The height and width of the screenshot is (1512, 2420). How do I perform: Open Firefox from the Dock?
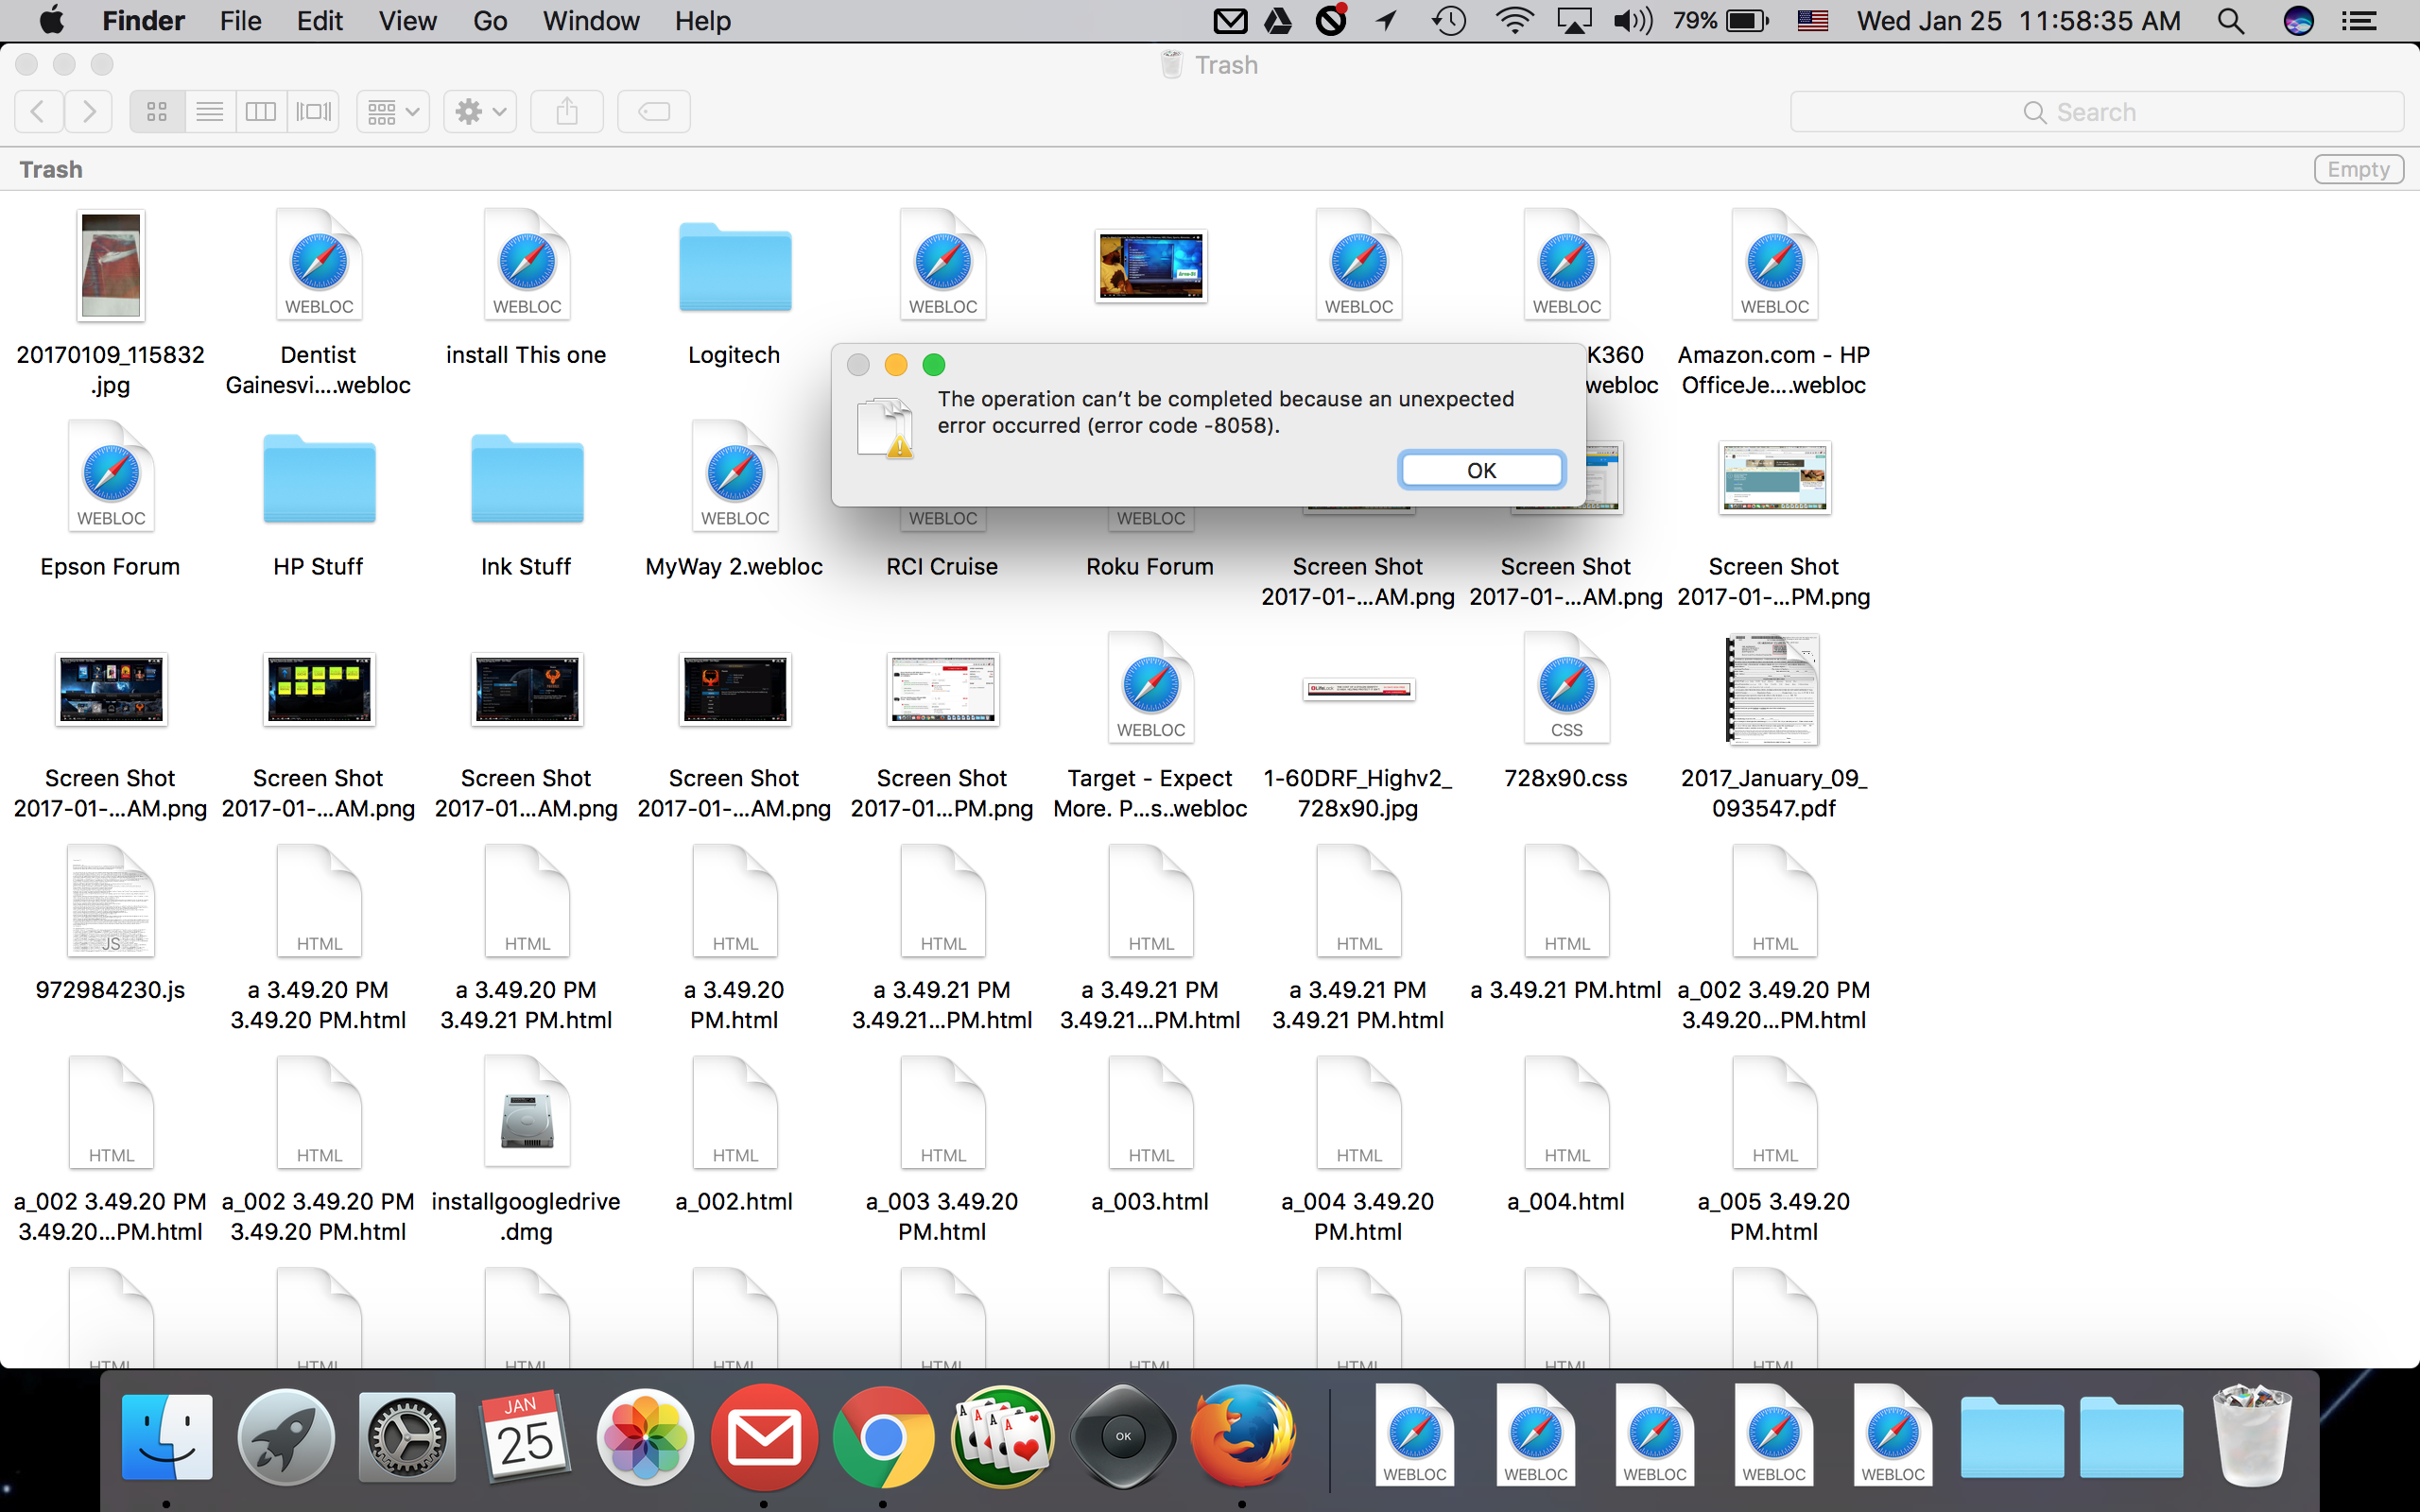click(x=1242, y=1437)
